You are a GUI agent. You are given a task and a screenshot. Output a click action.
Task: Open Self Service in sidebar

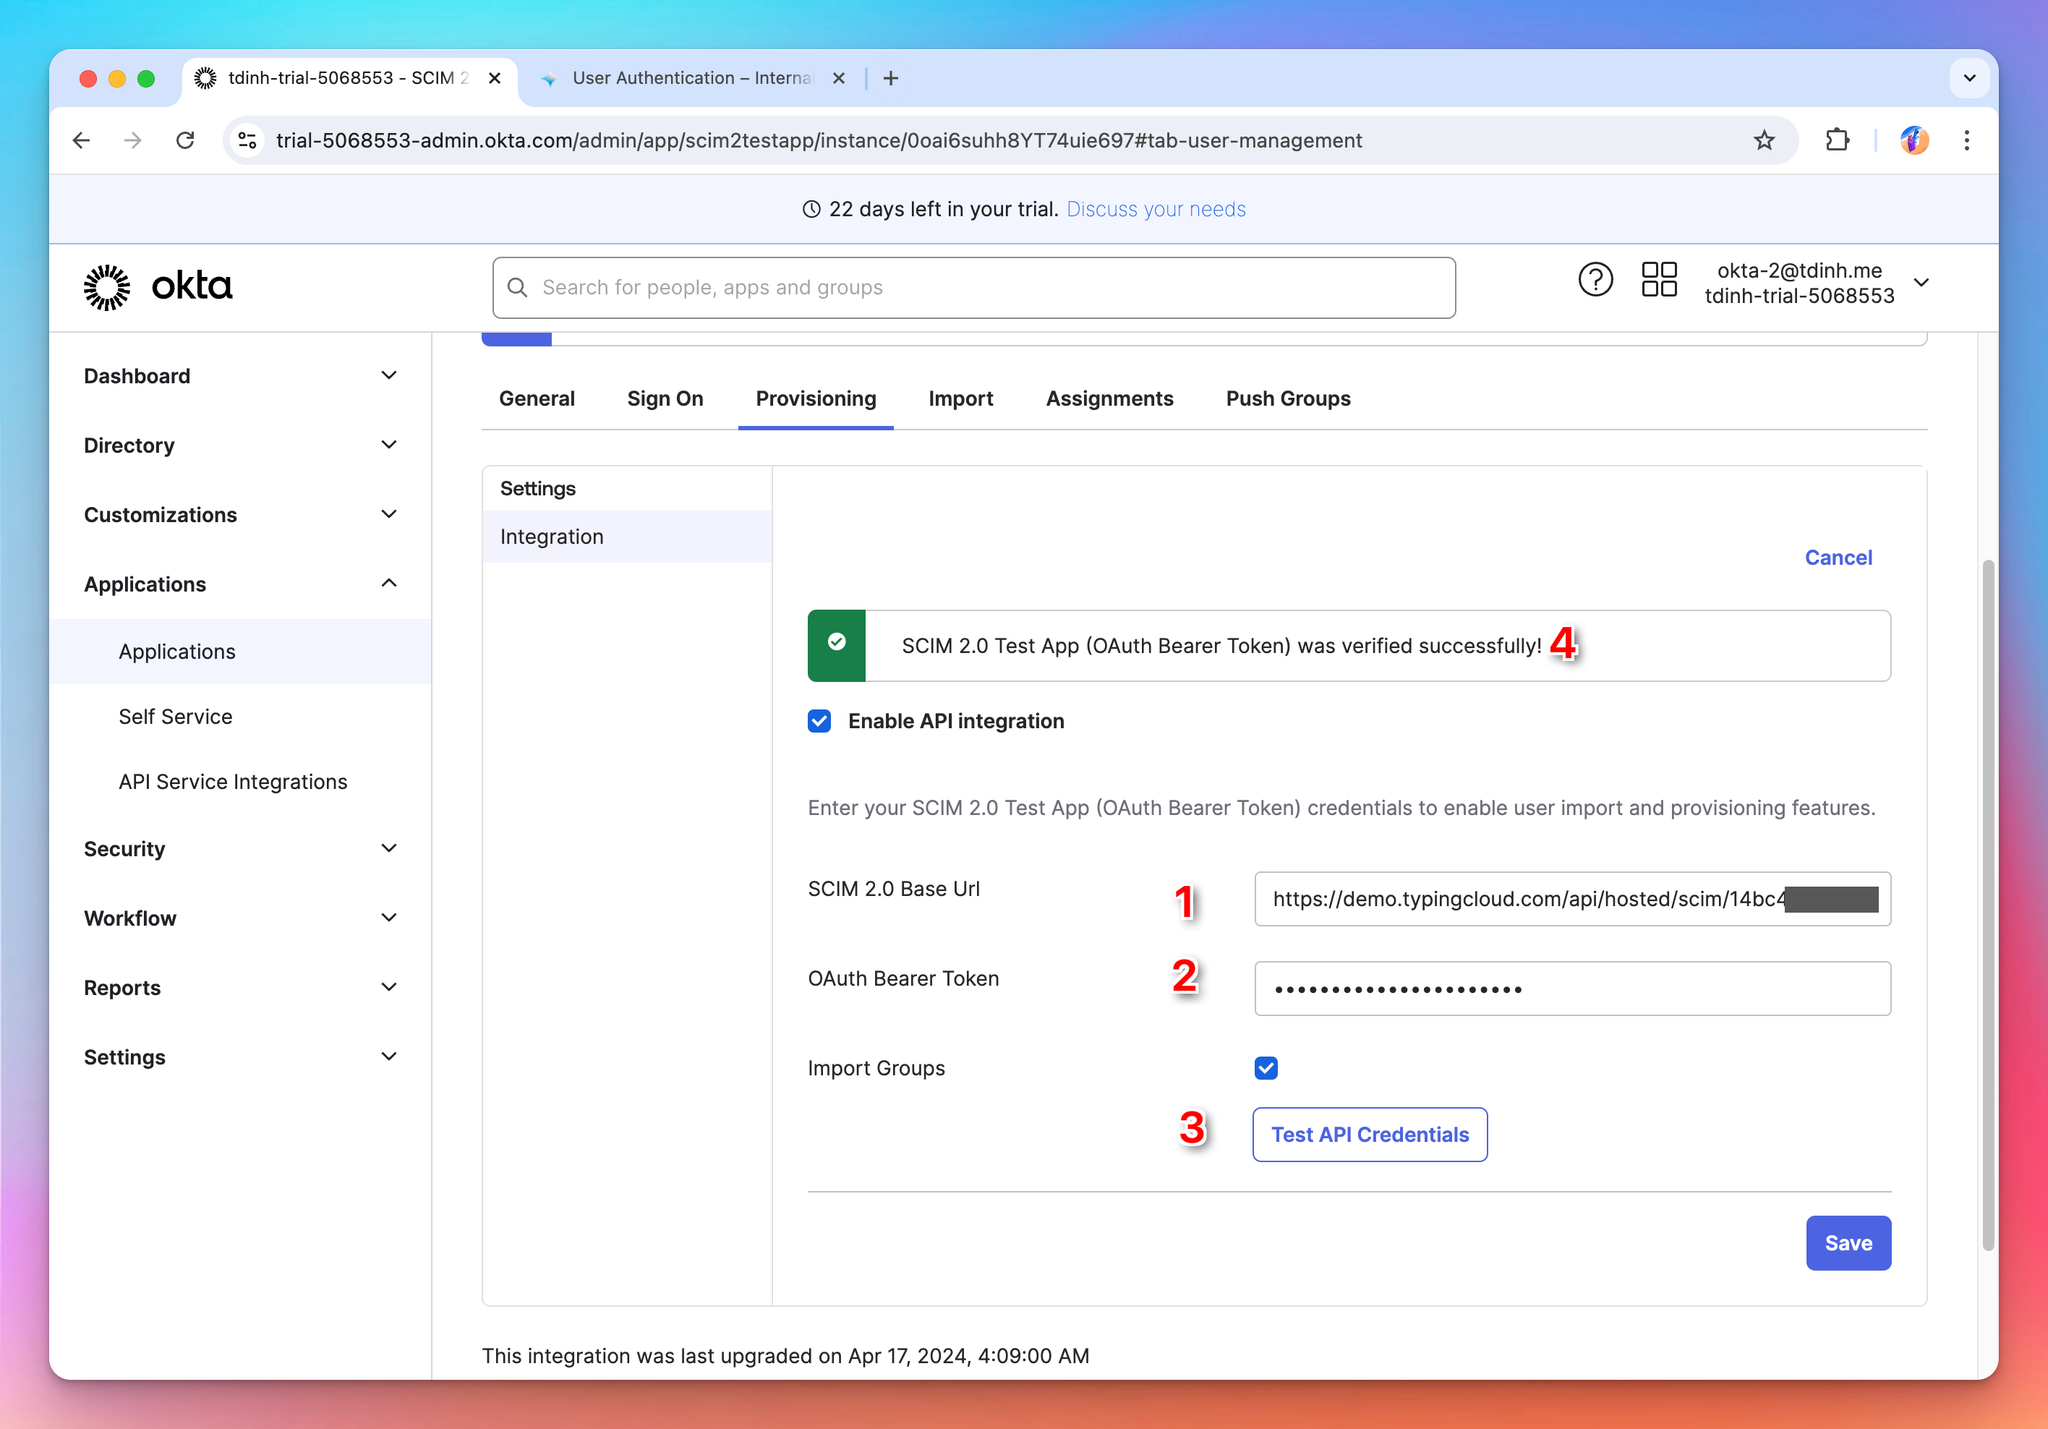coord(175,717)
